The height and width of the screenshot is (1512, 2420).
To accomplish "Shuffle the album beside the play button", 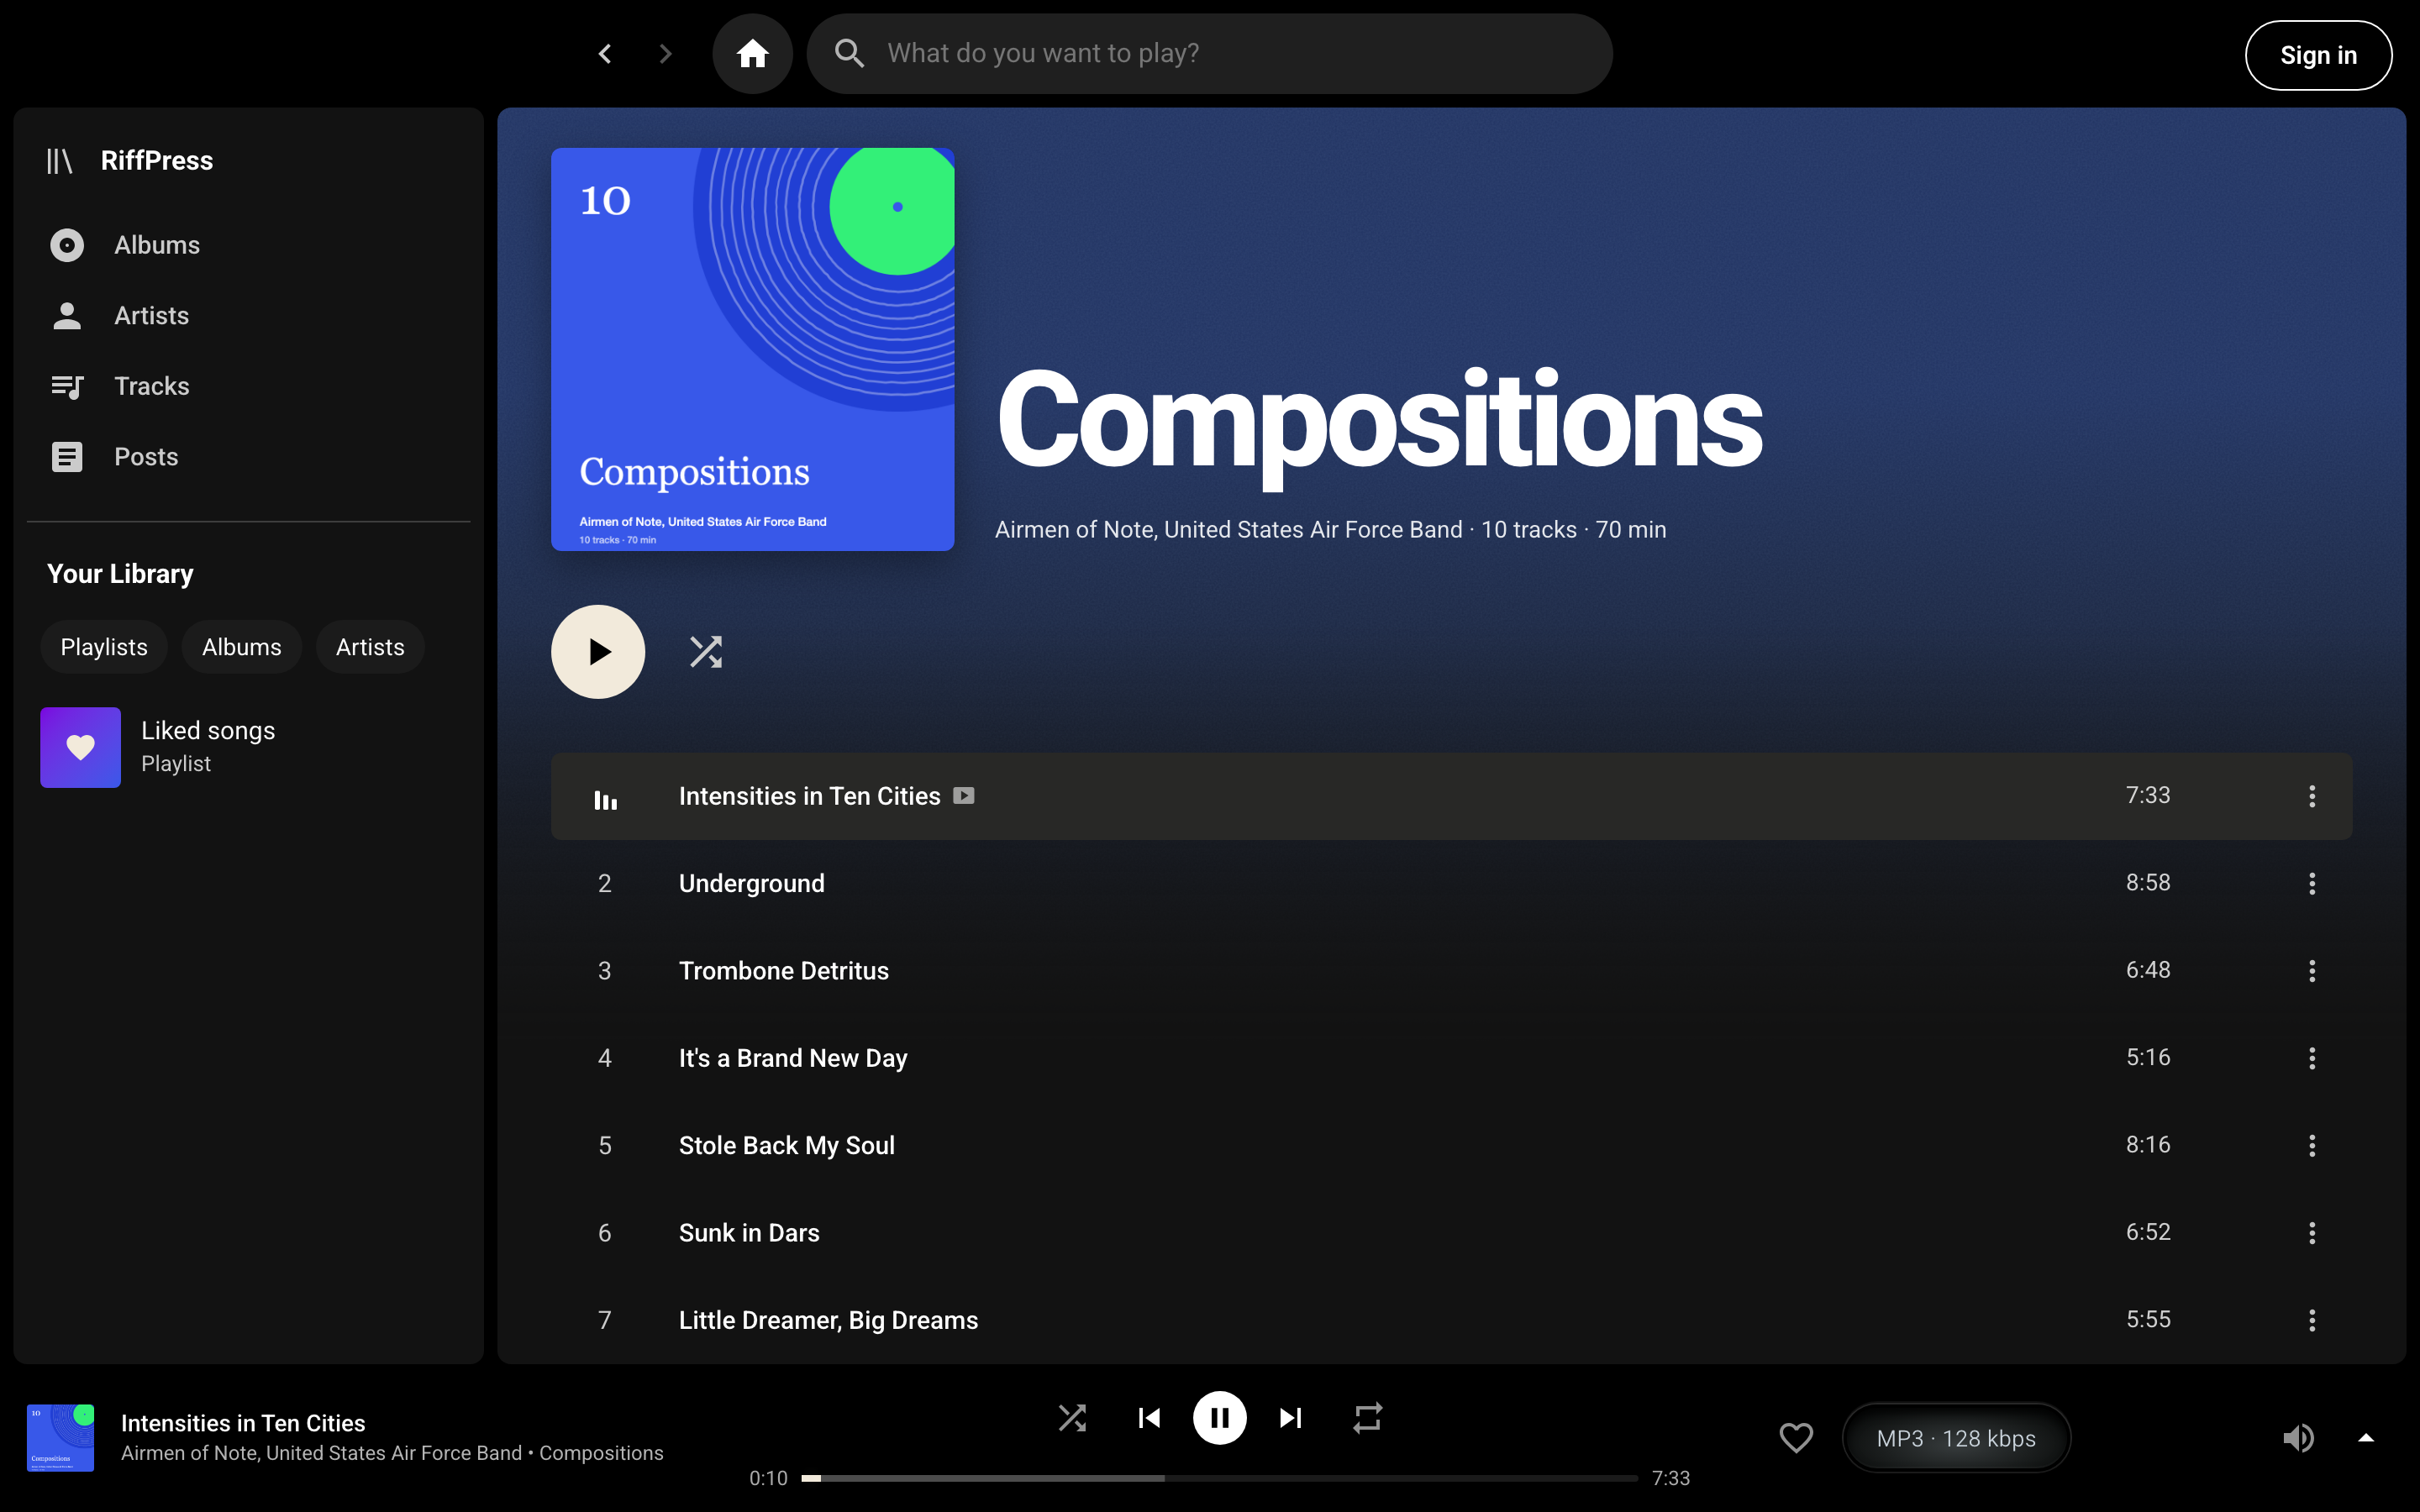I will click(x=706, y=652).
